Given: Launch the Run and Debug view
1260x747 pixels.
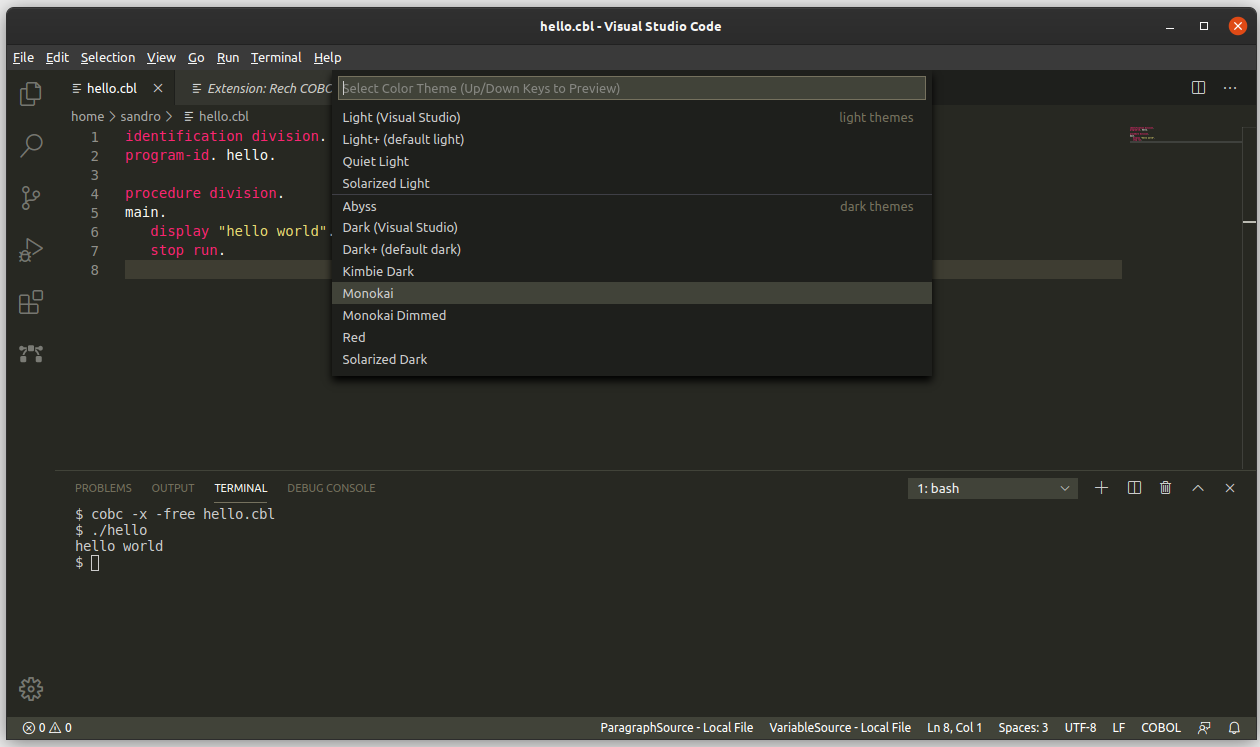Looking at the screenshot, I should tap(30, 250).
